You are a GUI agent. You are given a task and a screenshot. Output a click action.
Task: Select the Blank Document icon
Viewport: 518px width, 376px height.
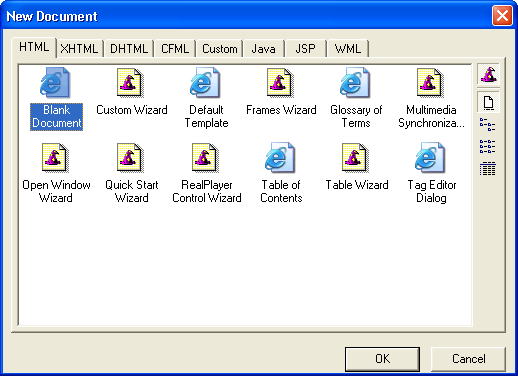coord(55,83)
